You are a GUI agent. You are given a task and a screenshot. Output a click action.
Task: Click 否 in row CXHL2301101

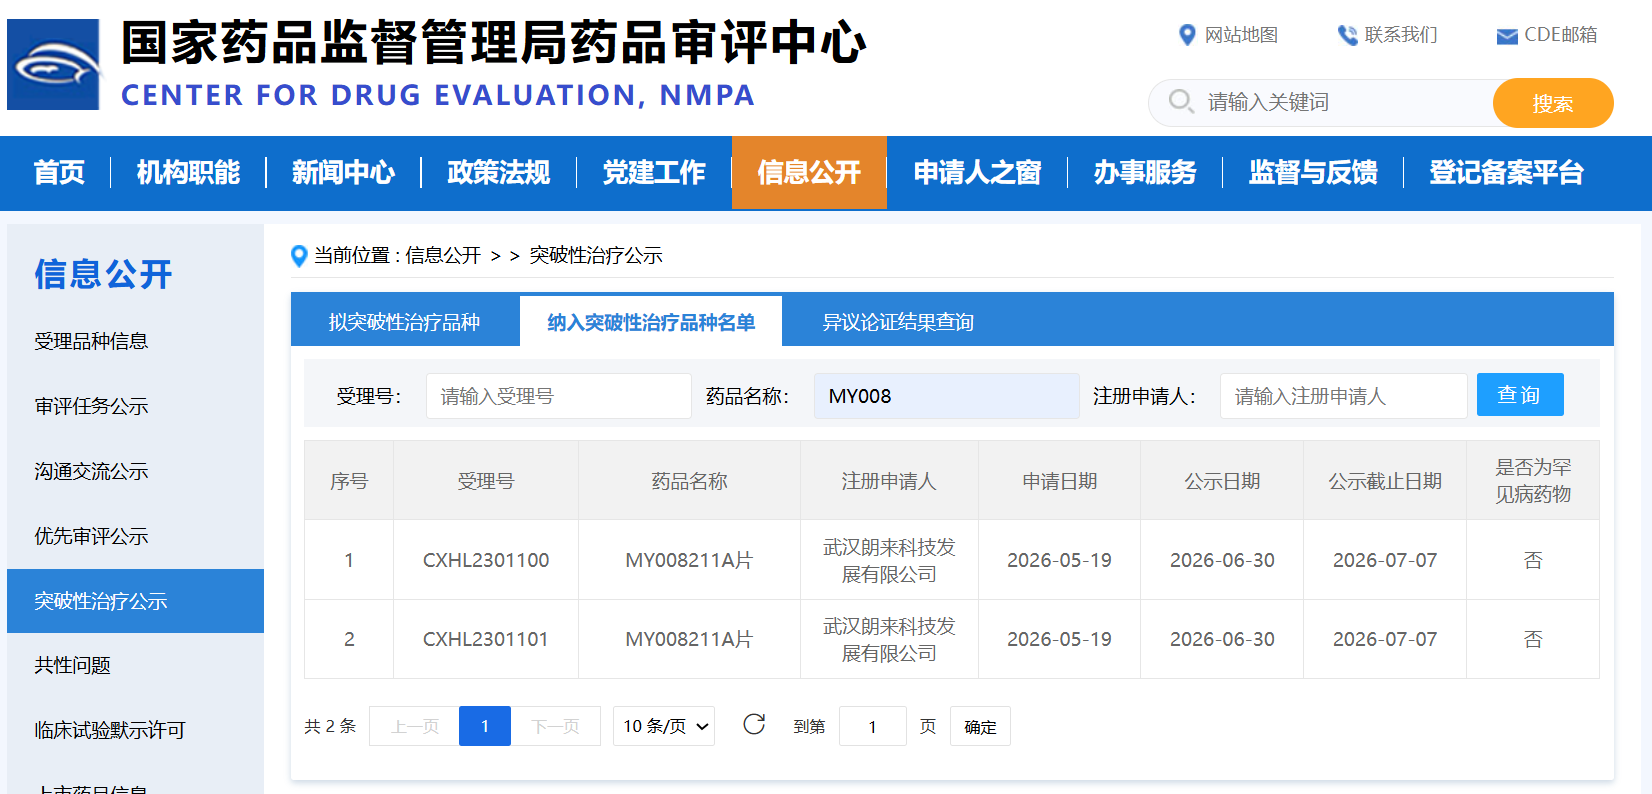(1533, 639)
